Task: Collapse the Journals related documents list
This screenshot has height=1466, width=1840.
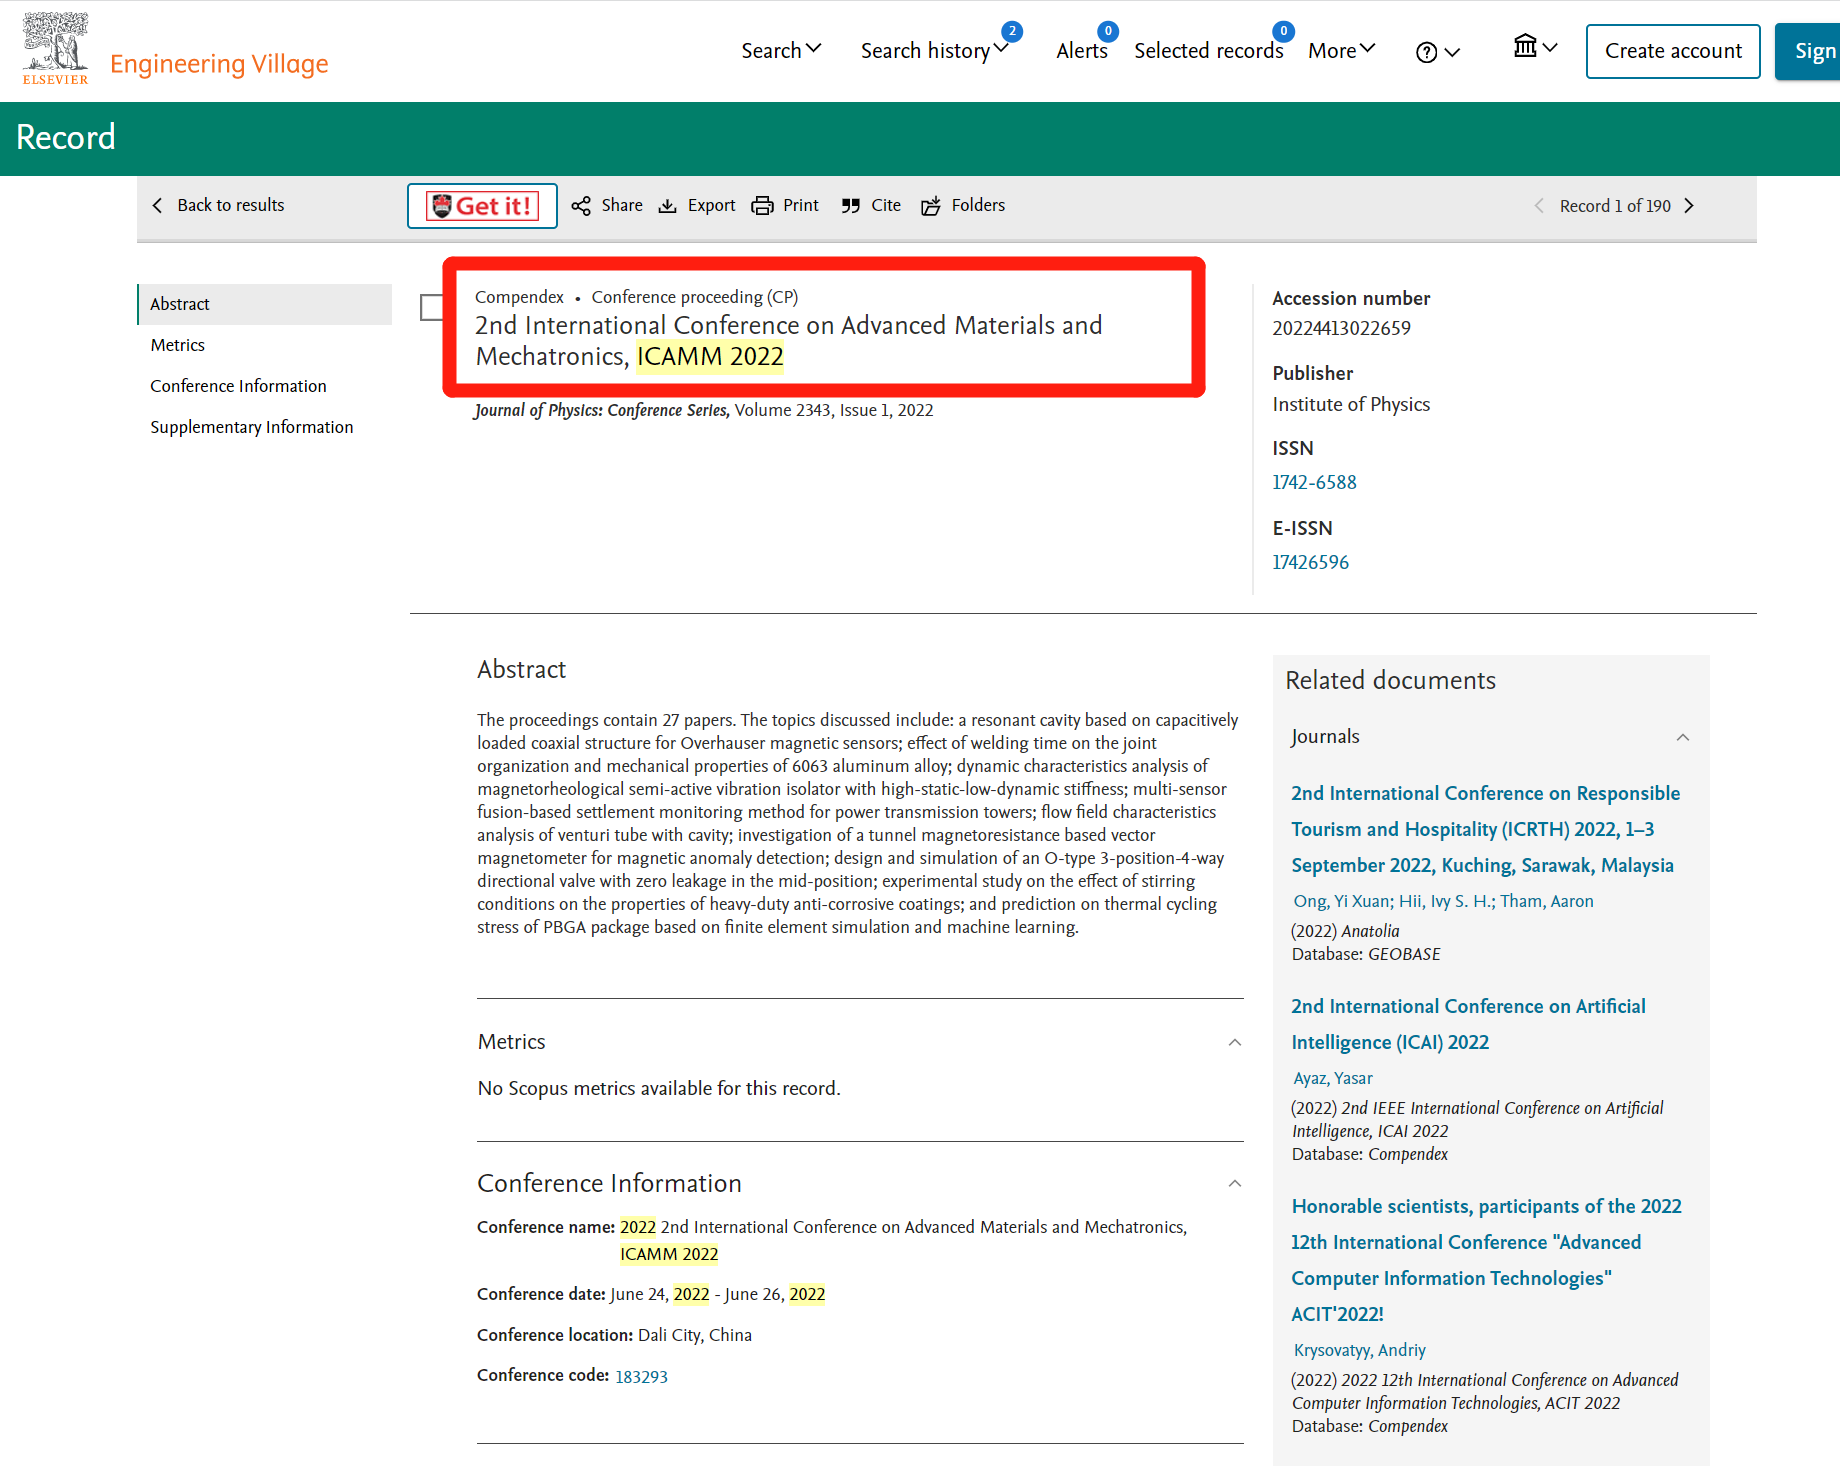Action: [x=1683, y=737]
